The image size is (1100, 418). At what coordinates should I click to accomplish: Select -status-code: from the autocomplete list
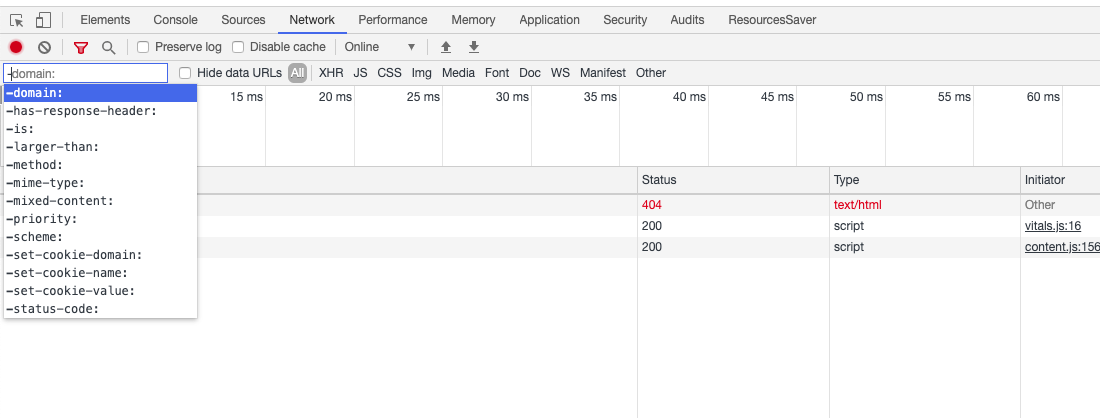point(53,309)
